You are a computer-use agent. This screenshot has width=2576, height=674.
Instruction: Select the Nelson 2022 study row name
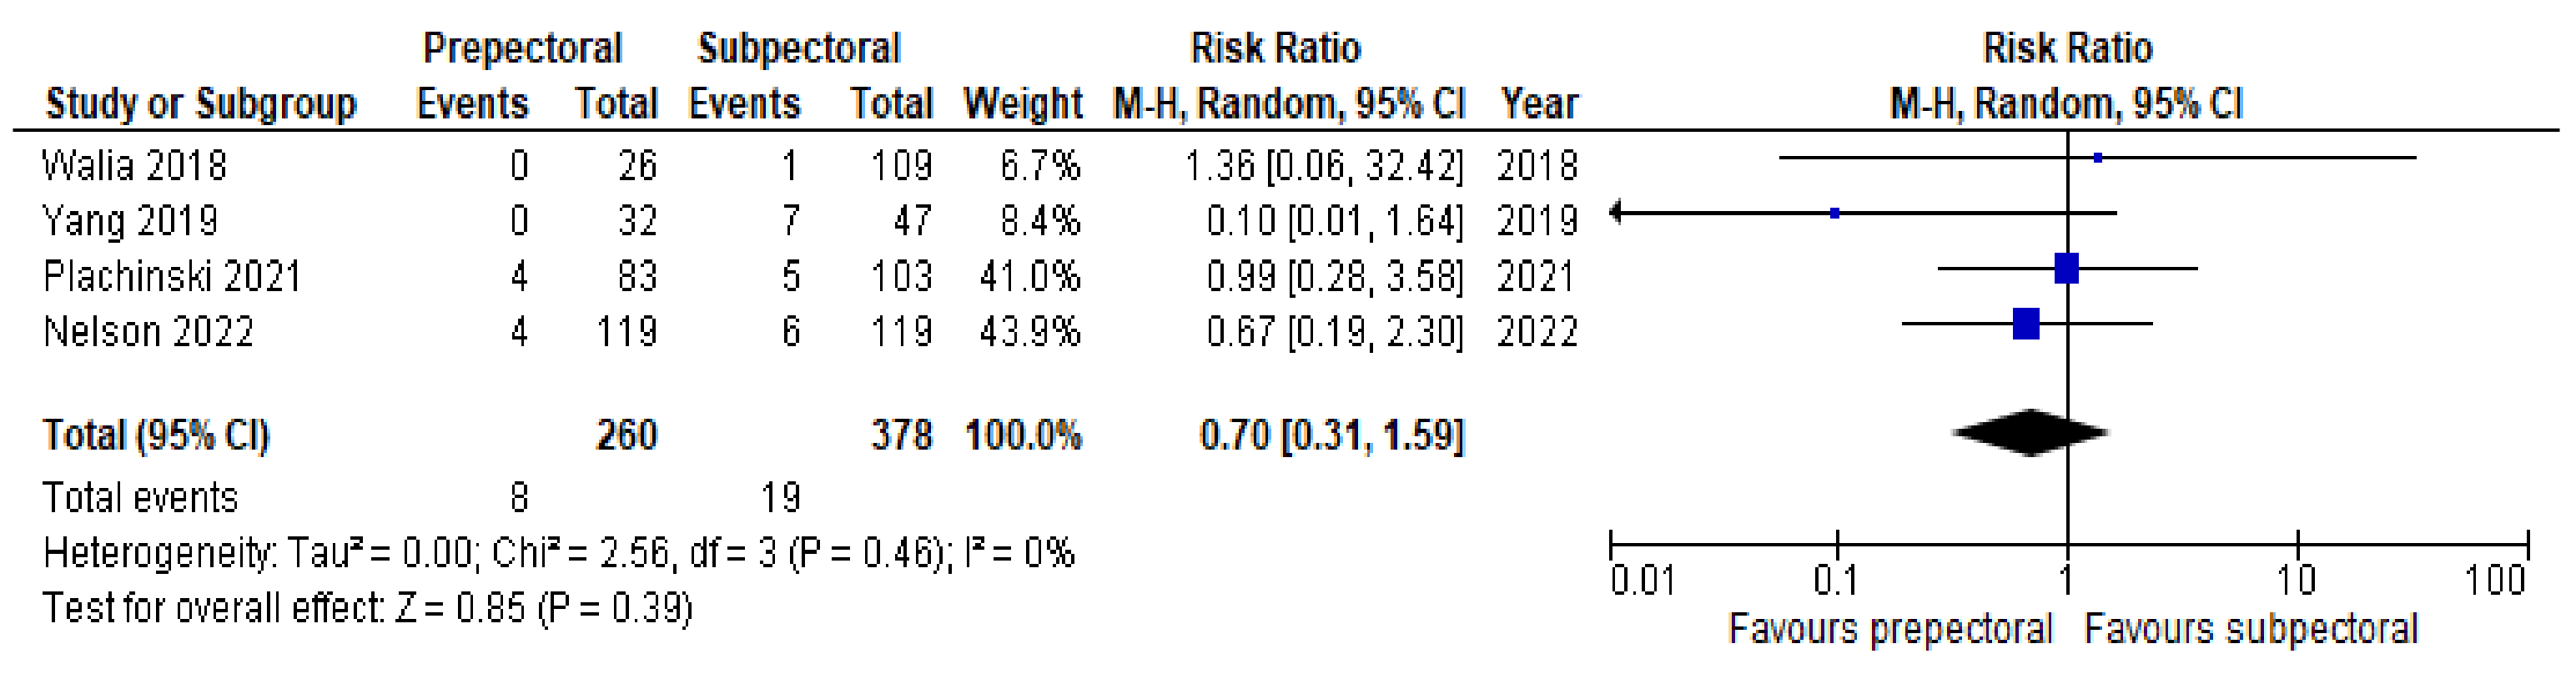[x=148, y=331]
